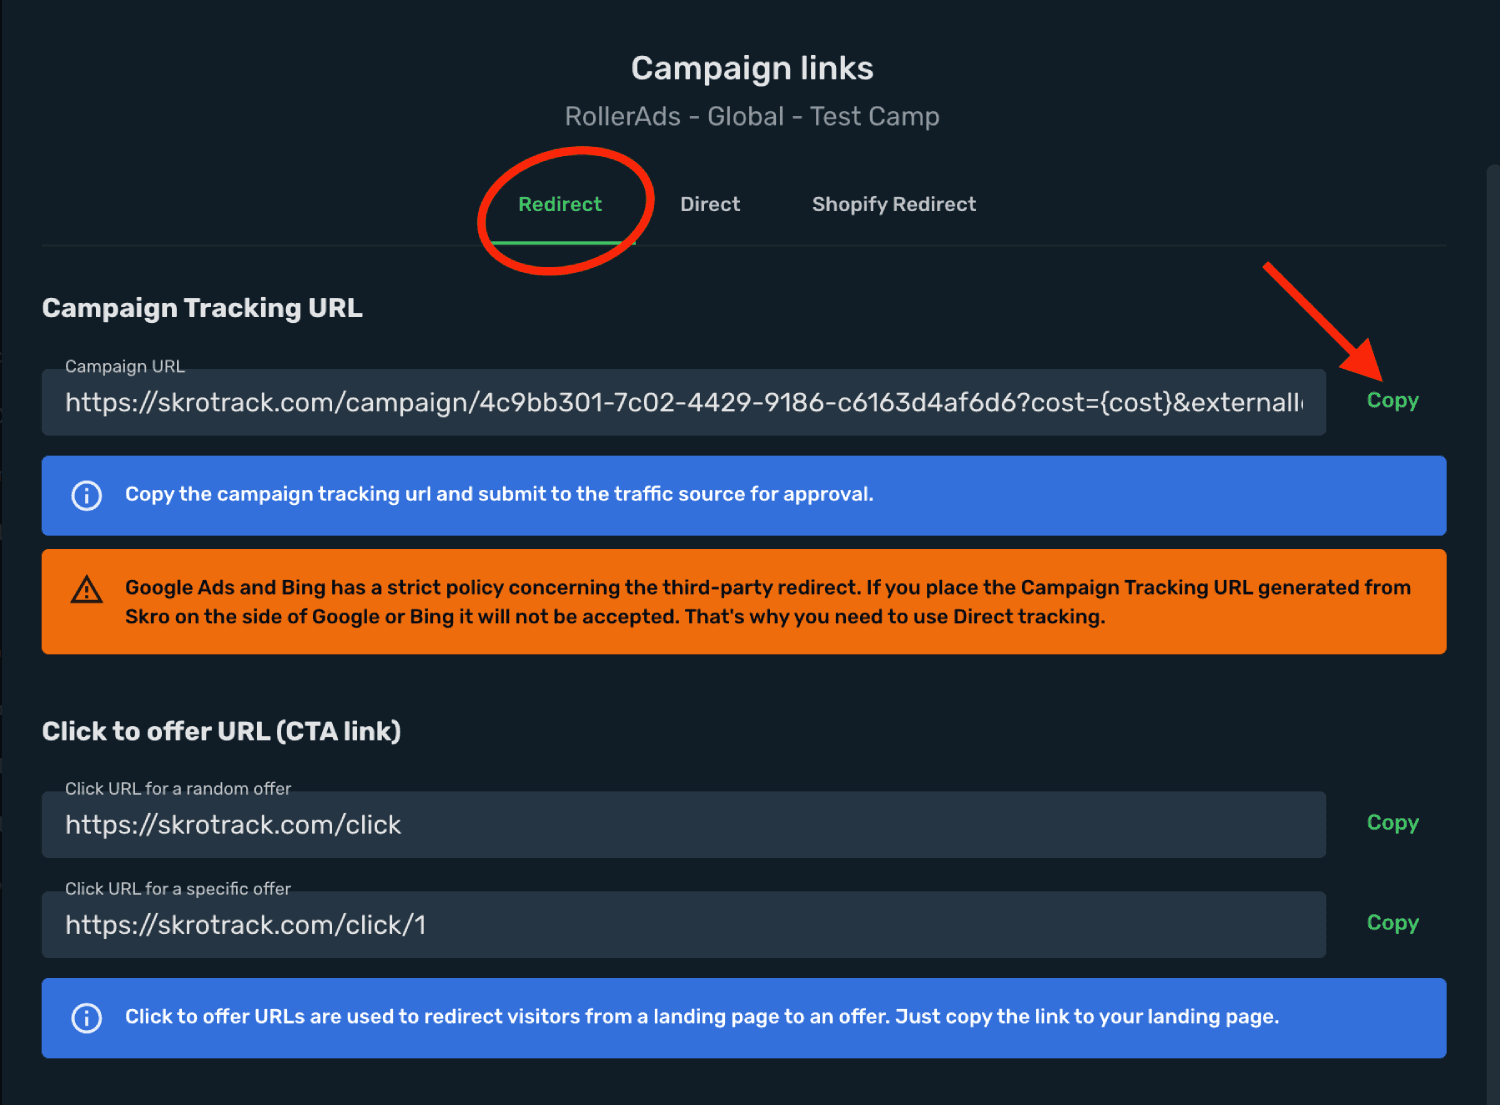Screen dimensions: 1500x1105
Task: Click the 'Copy the campaign tracking url' notice text
Action: pos(499,494)
